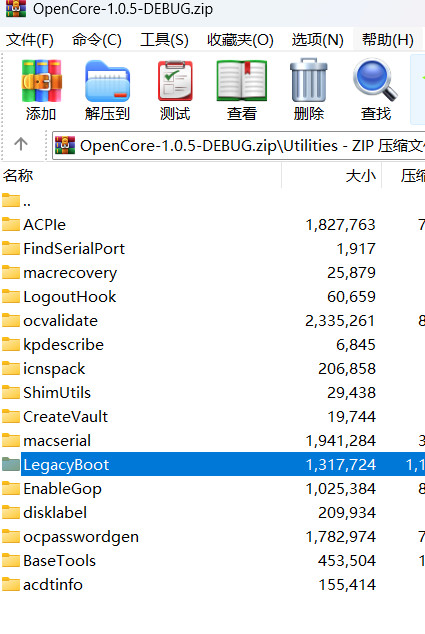
Task: Go up one folder level arrow
Action: pyautogui.click(x=21, y=144)
